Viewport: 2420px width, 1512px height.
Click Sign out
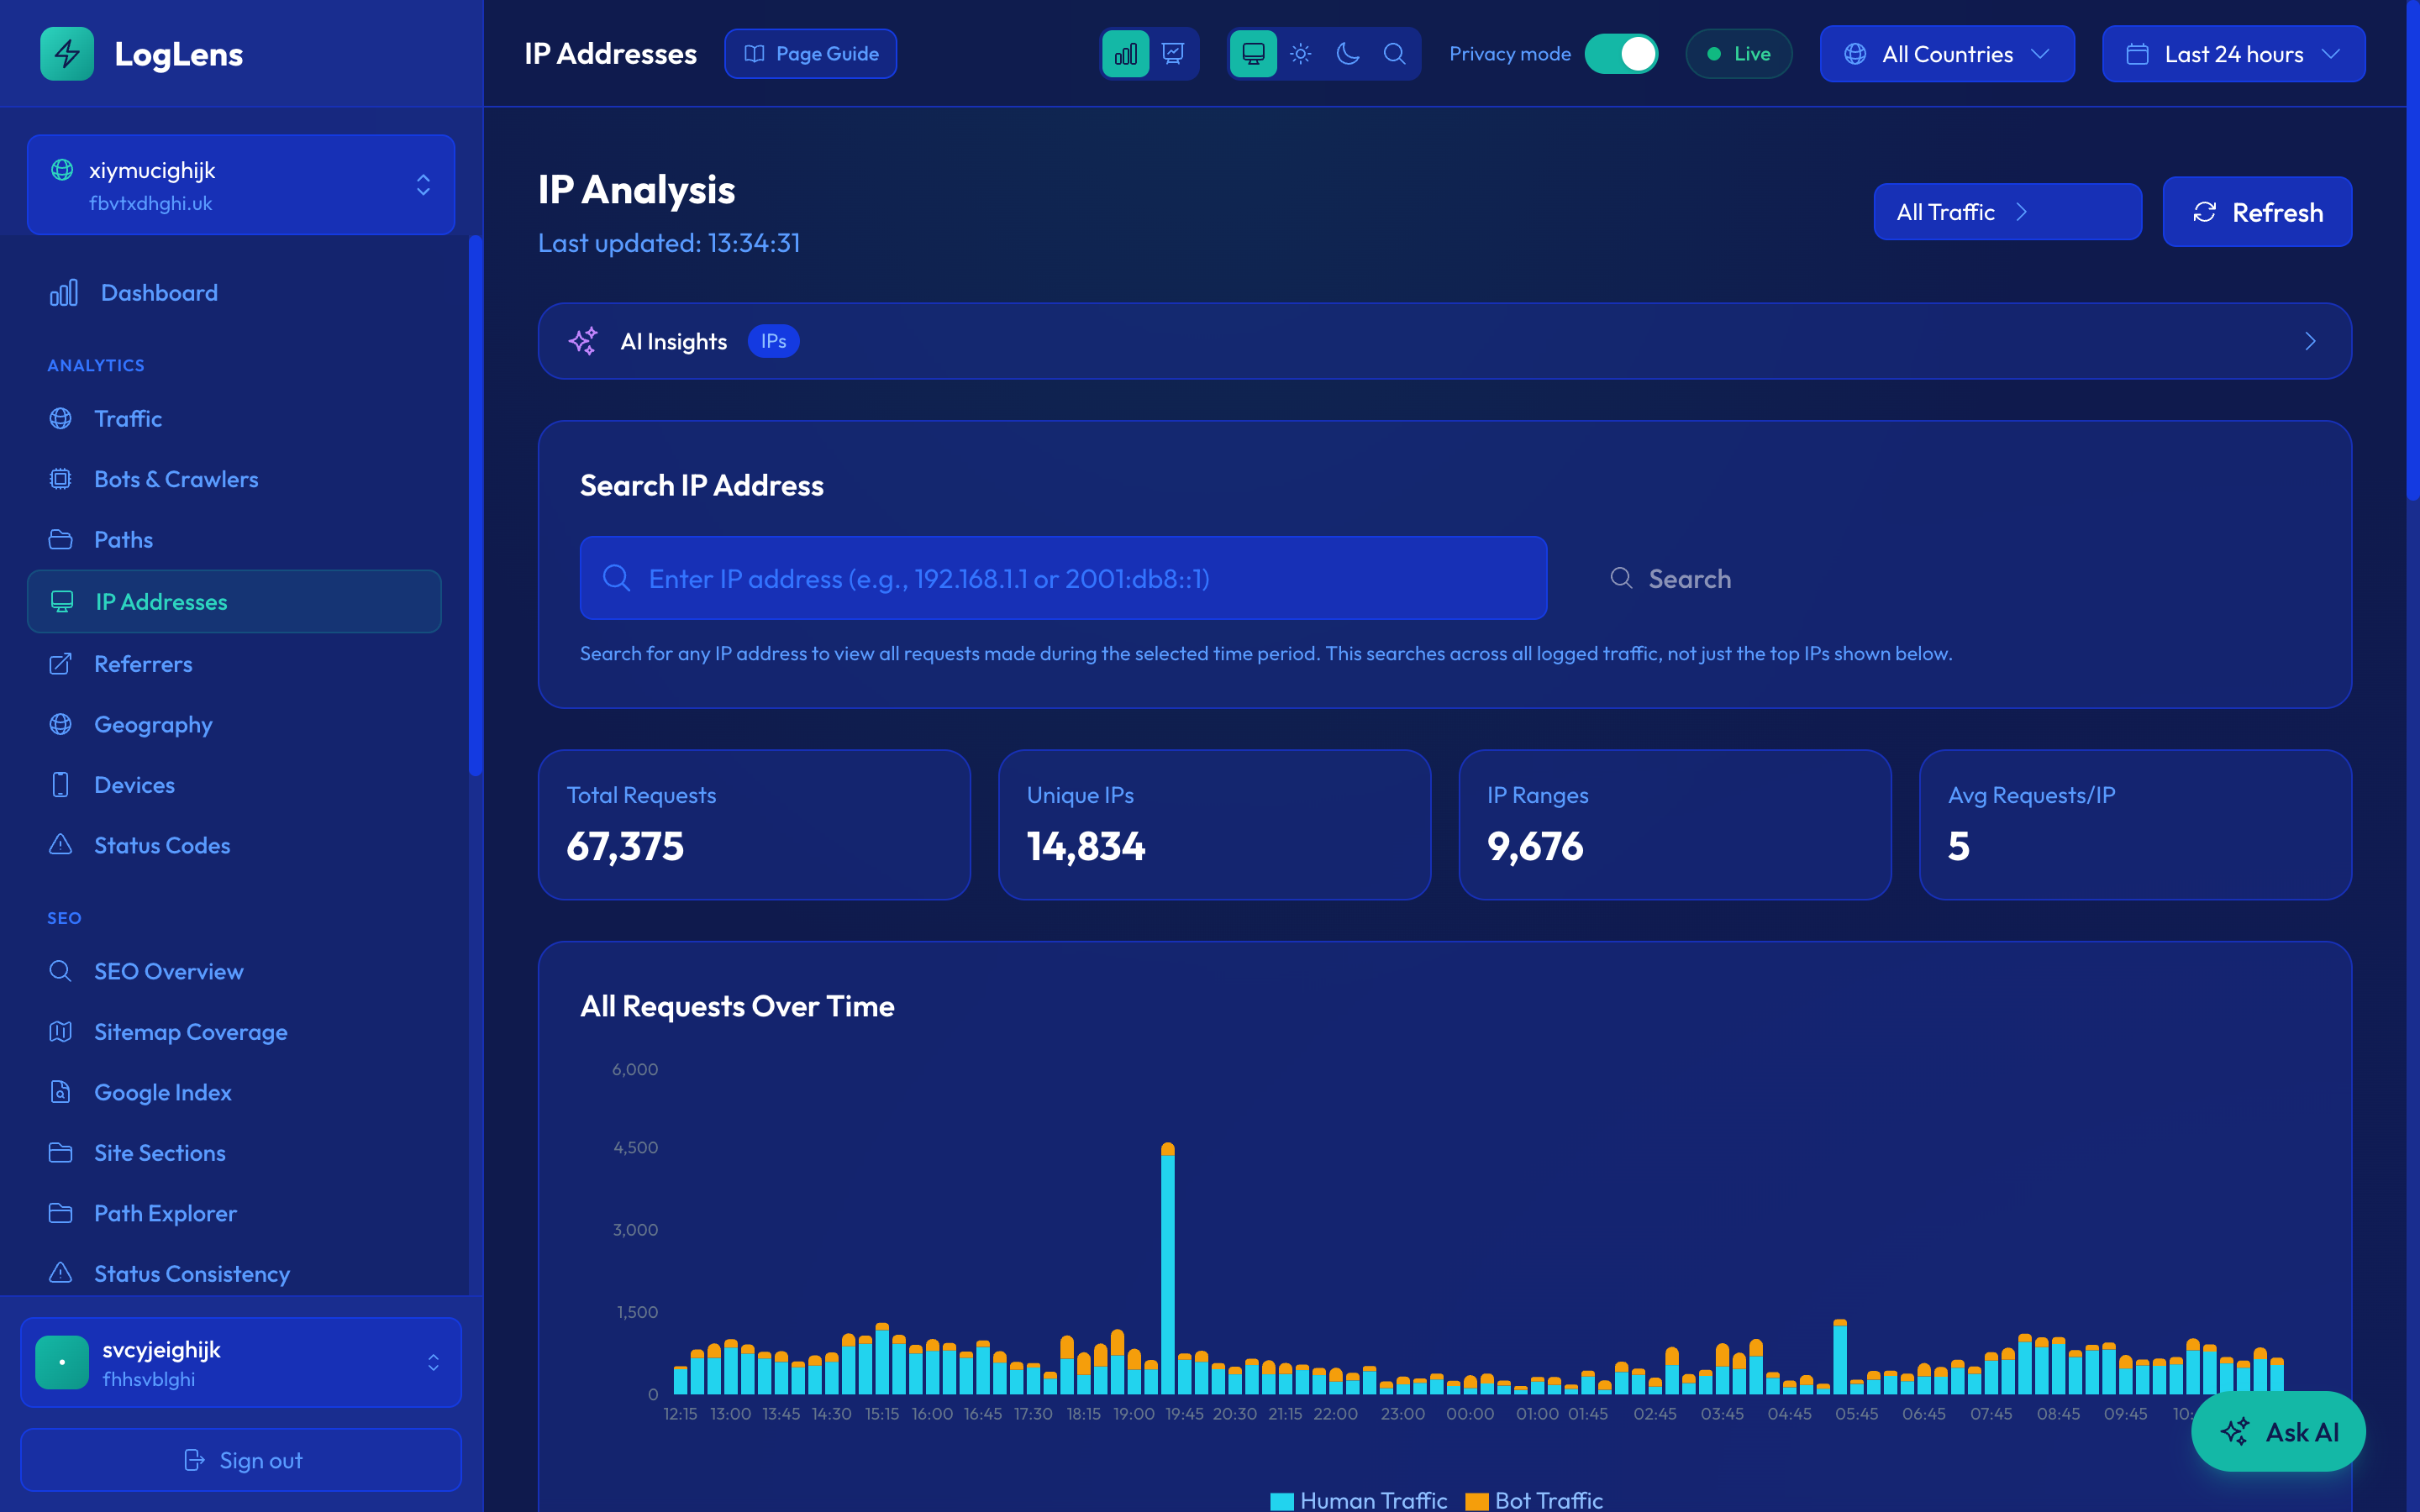point(241,1460)
